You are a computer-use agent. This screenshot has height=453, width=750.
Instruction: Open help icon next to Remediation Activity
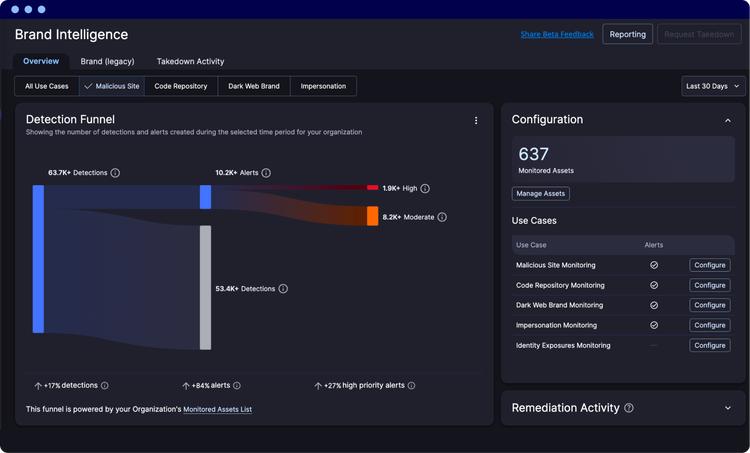coord(629,408)
